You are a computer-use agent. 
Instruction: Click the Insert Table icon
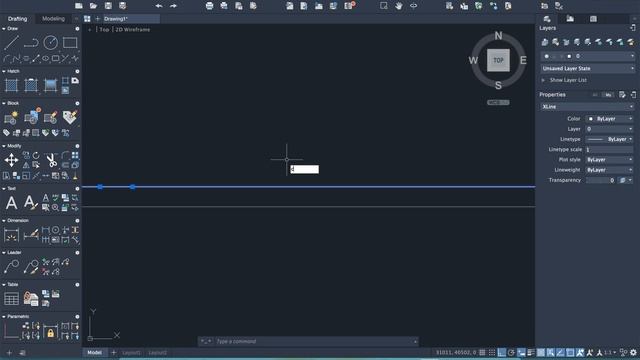pyautogui.click(x=11, y=299)
